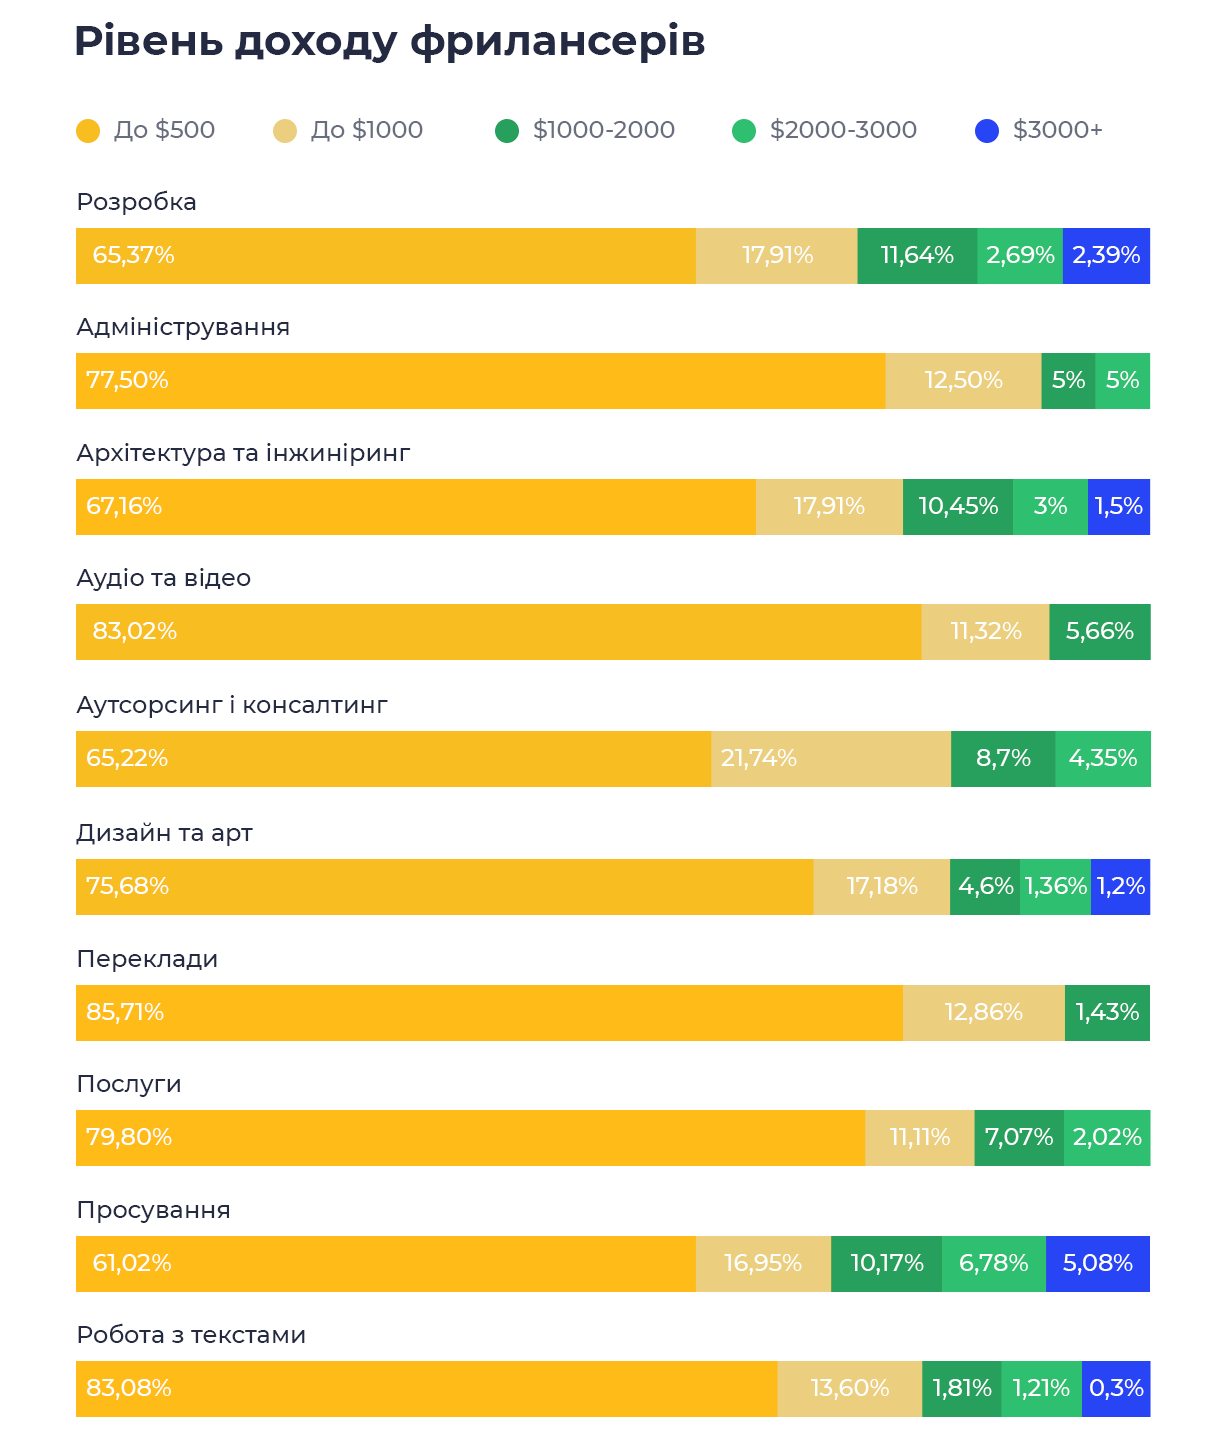Click the 65,37% segment in Розробка bar

coord(386,256)
